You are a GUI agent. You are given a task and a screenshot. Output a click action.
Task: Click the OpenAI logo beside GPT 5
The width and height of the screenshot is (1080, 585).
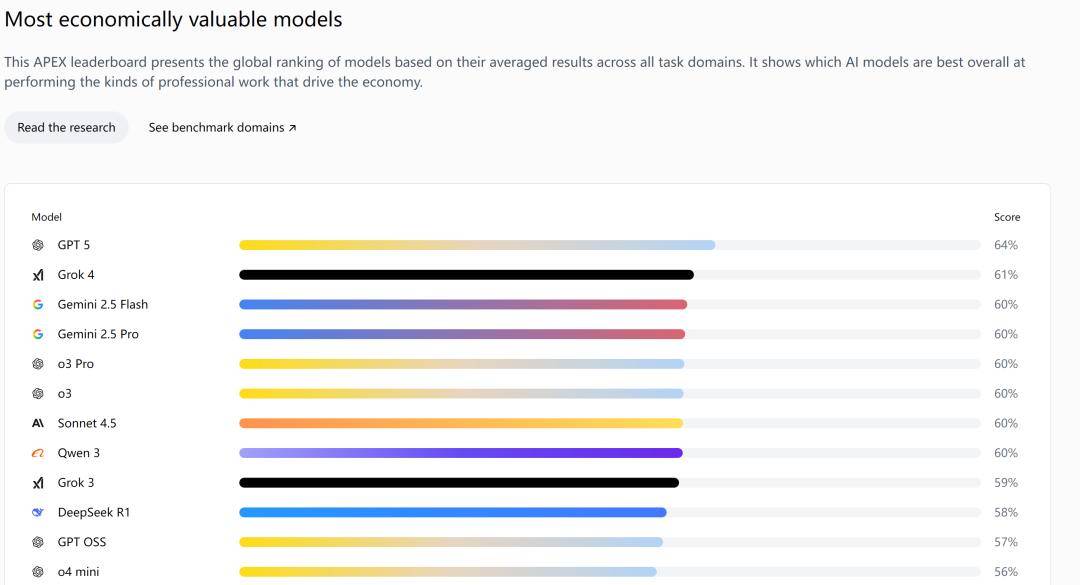click(38, 245)
